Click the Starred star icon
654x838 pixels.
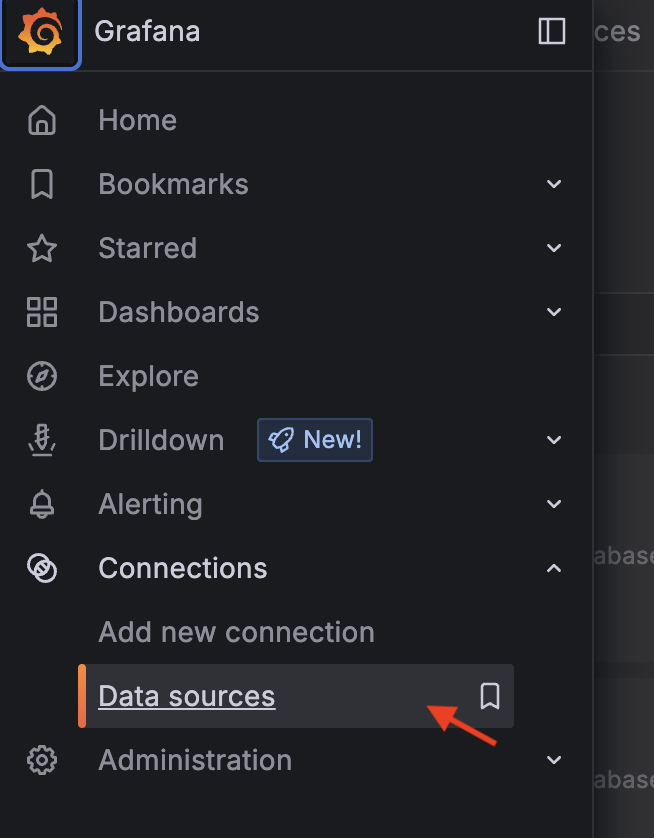point(42,249)
